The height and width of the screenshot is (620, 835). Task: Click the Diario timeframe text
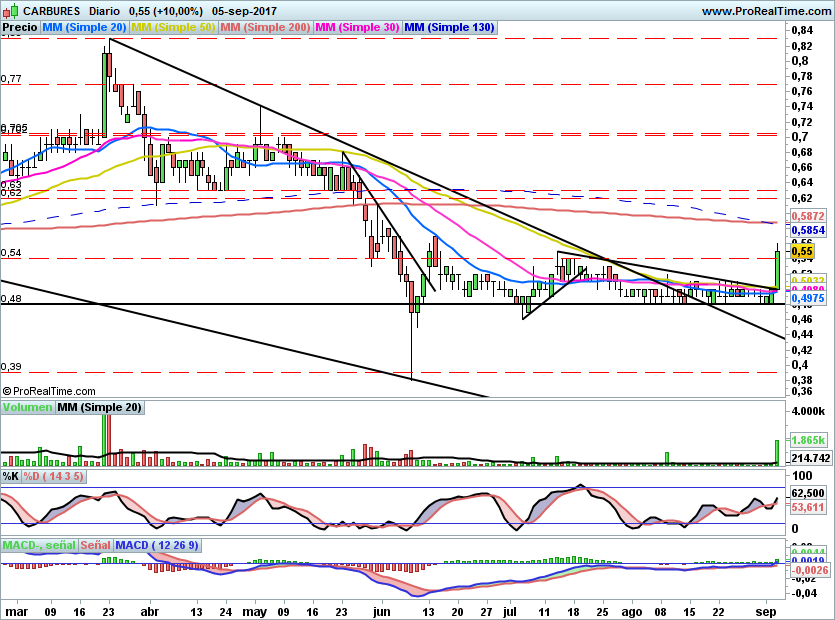pyautogui.click(x=104, y=11)
